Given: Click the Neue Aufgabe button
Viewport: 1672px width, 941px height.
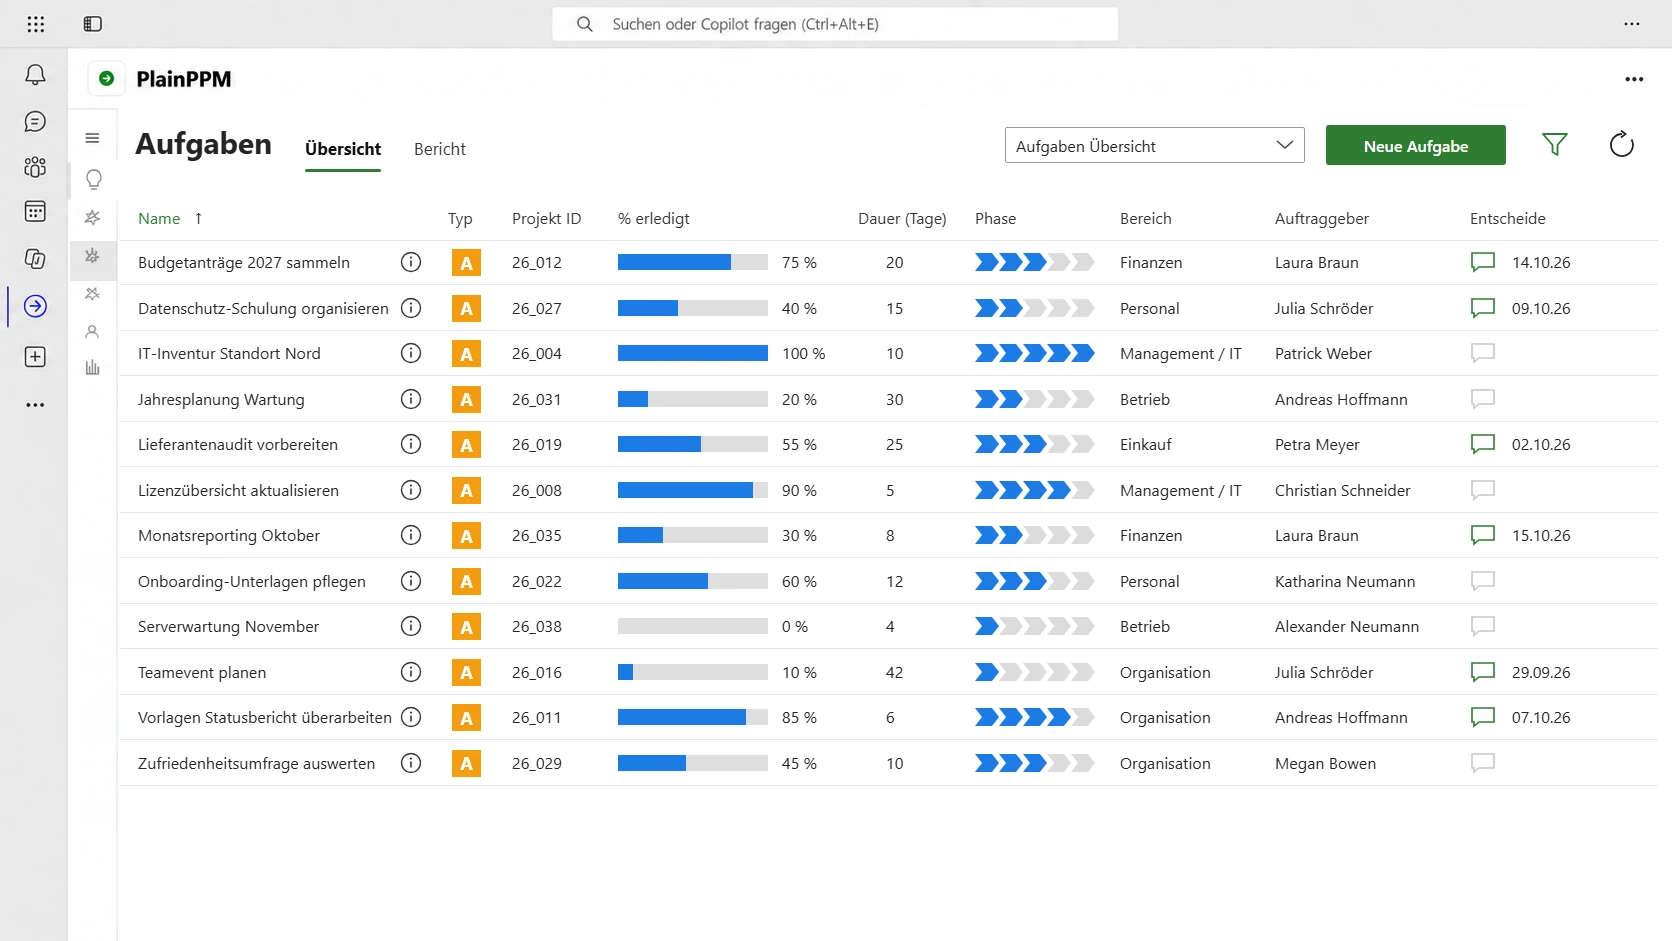Looking at the screenshot, I should [x=1416, y=146].
